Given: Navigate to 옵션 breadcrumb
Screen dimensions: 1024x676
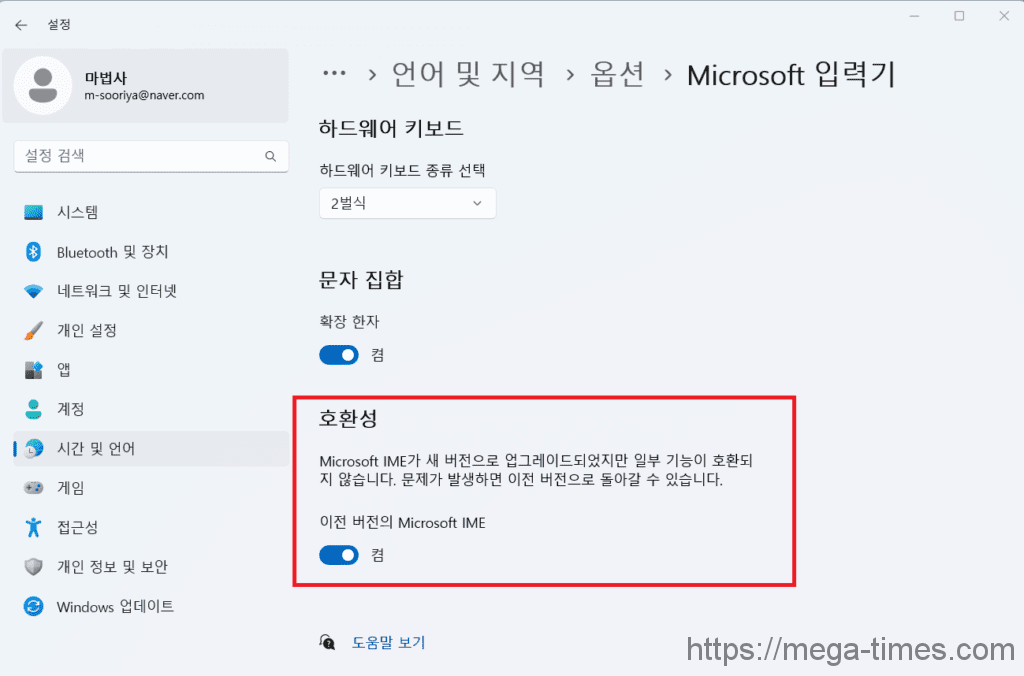Looking at the screenshot, I should (617, 74).
